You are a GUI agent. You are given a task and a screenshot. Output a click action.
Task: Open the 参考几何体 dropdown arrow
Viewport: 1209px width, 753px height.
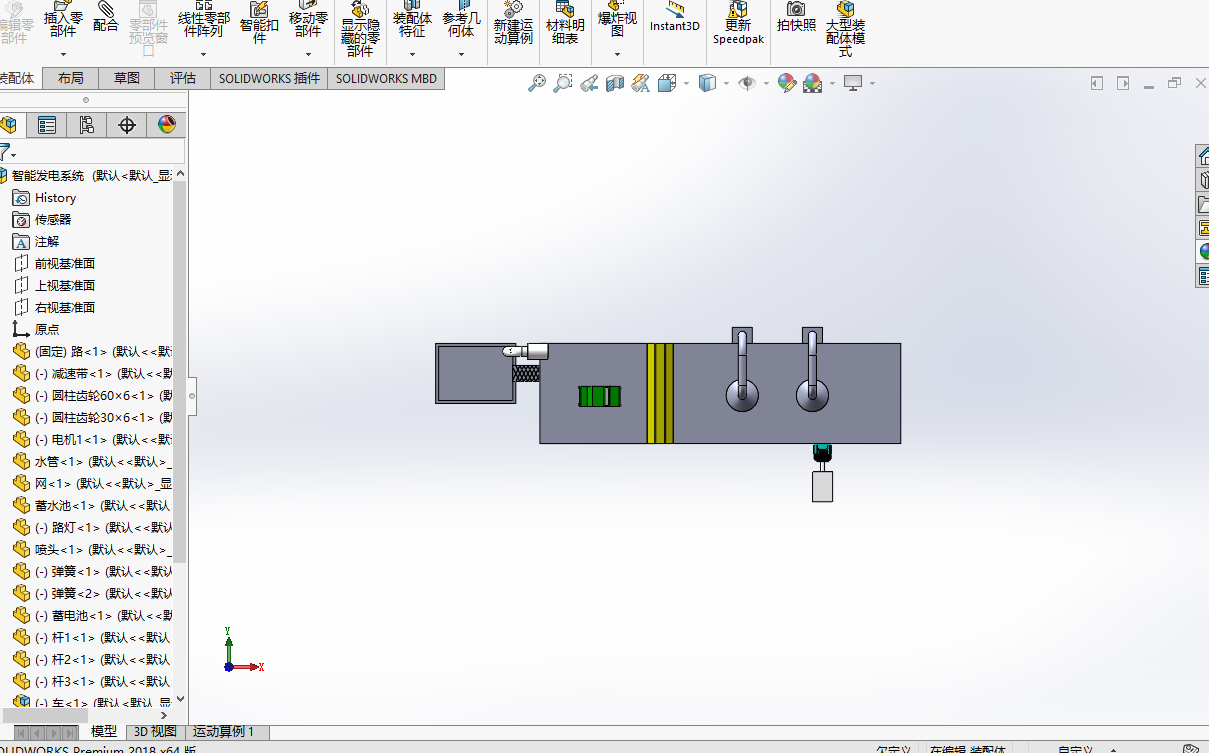461,54
